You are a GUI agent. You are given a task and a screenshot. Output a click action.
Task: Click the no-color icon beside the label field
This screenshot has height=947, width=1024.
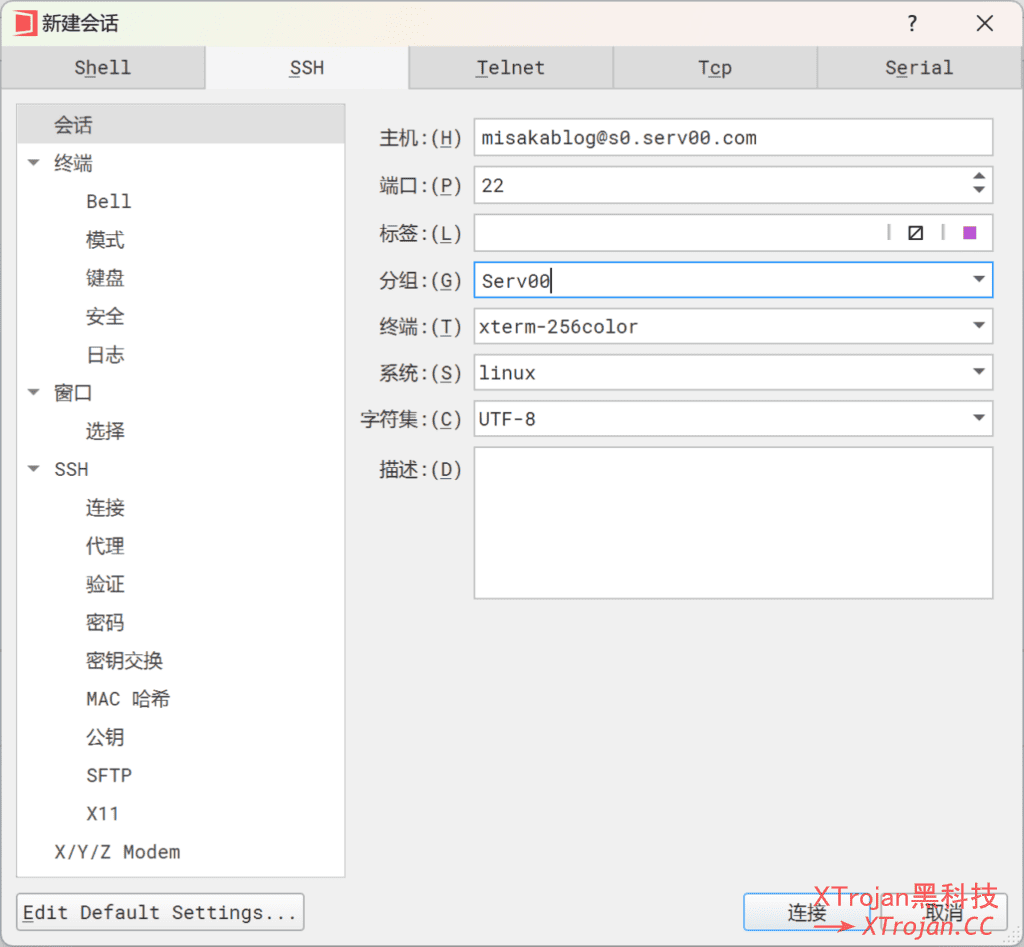[x=915, y=232]
